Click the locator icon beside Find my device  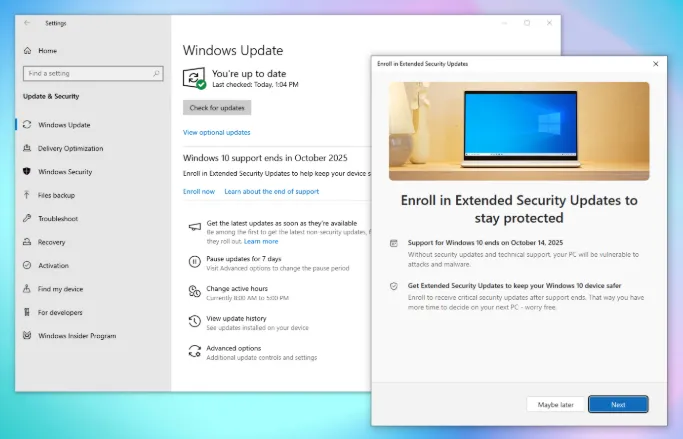coord(27,288)
